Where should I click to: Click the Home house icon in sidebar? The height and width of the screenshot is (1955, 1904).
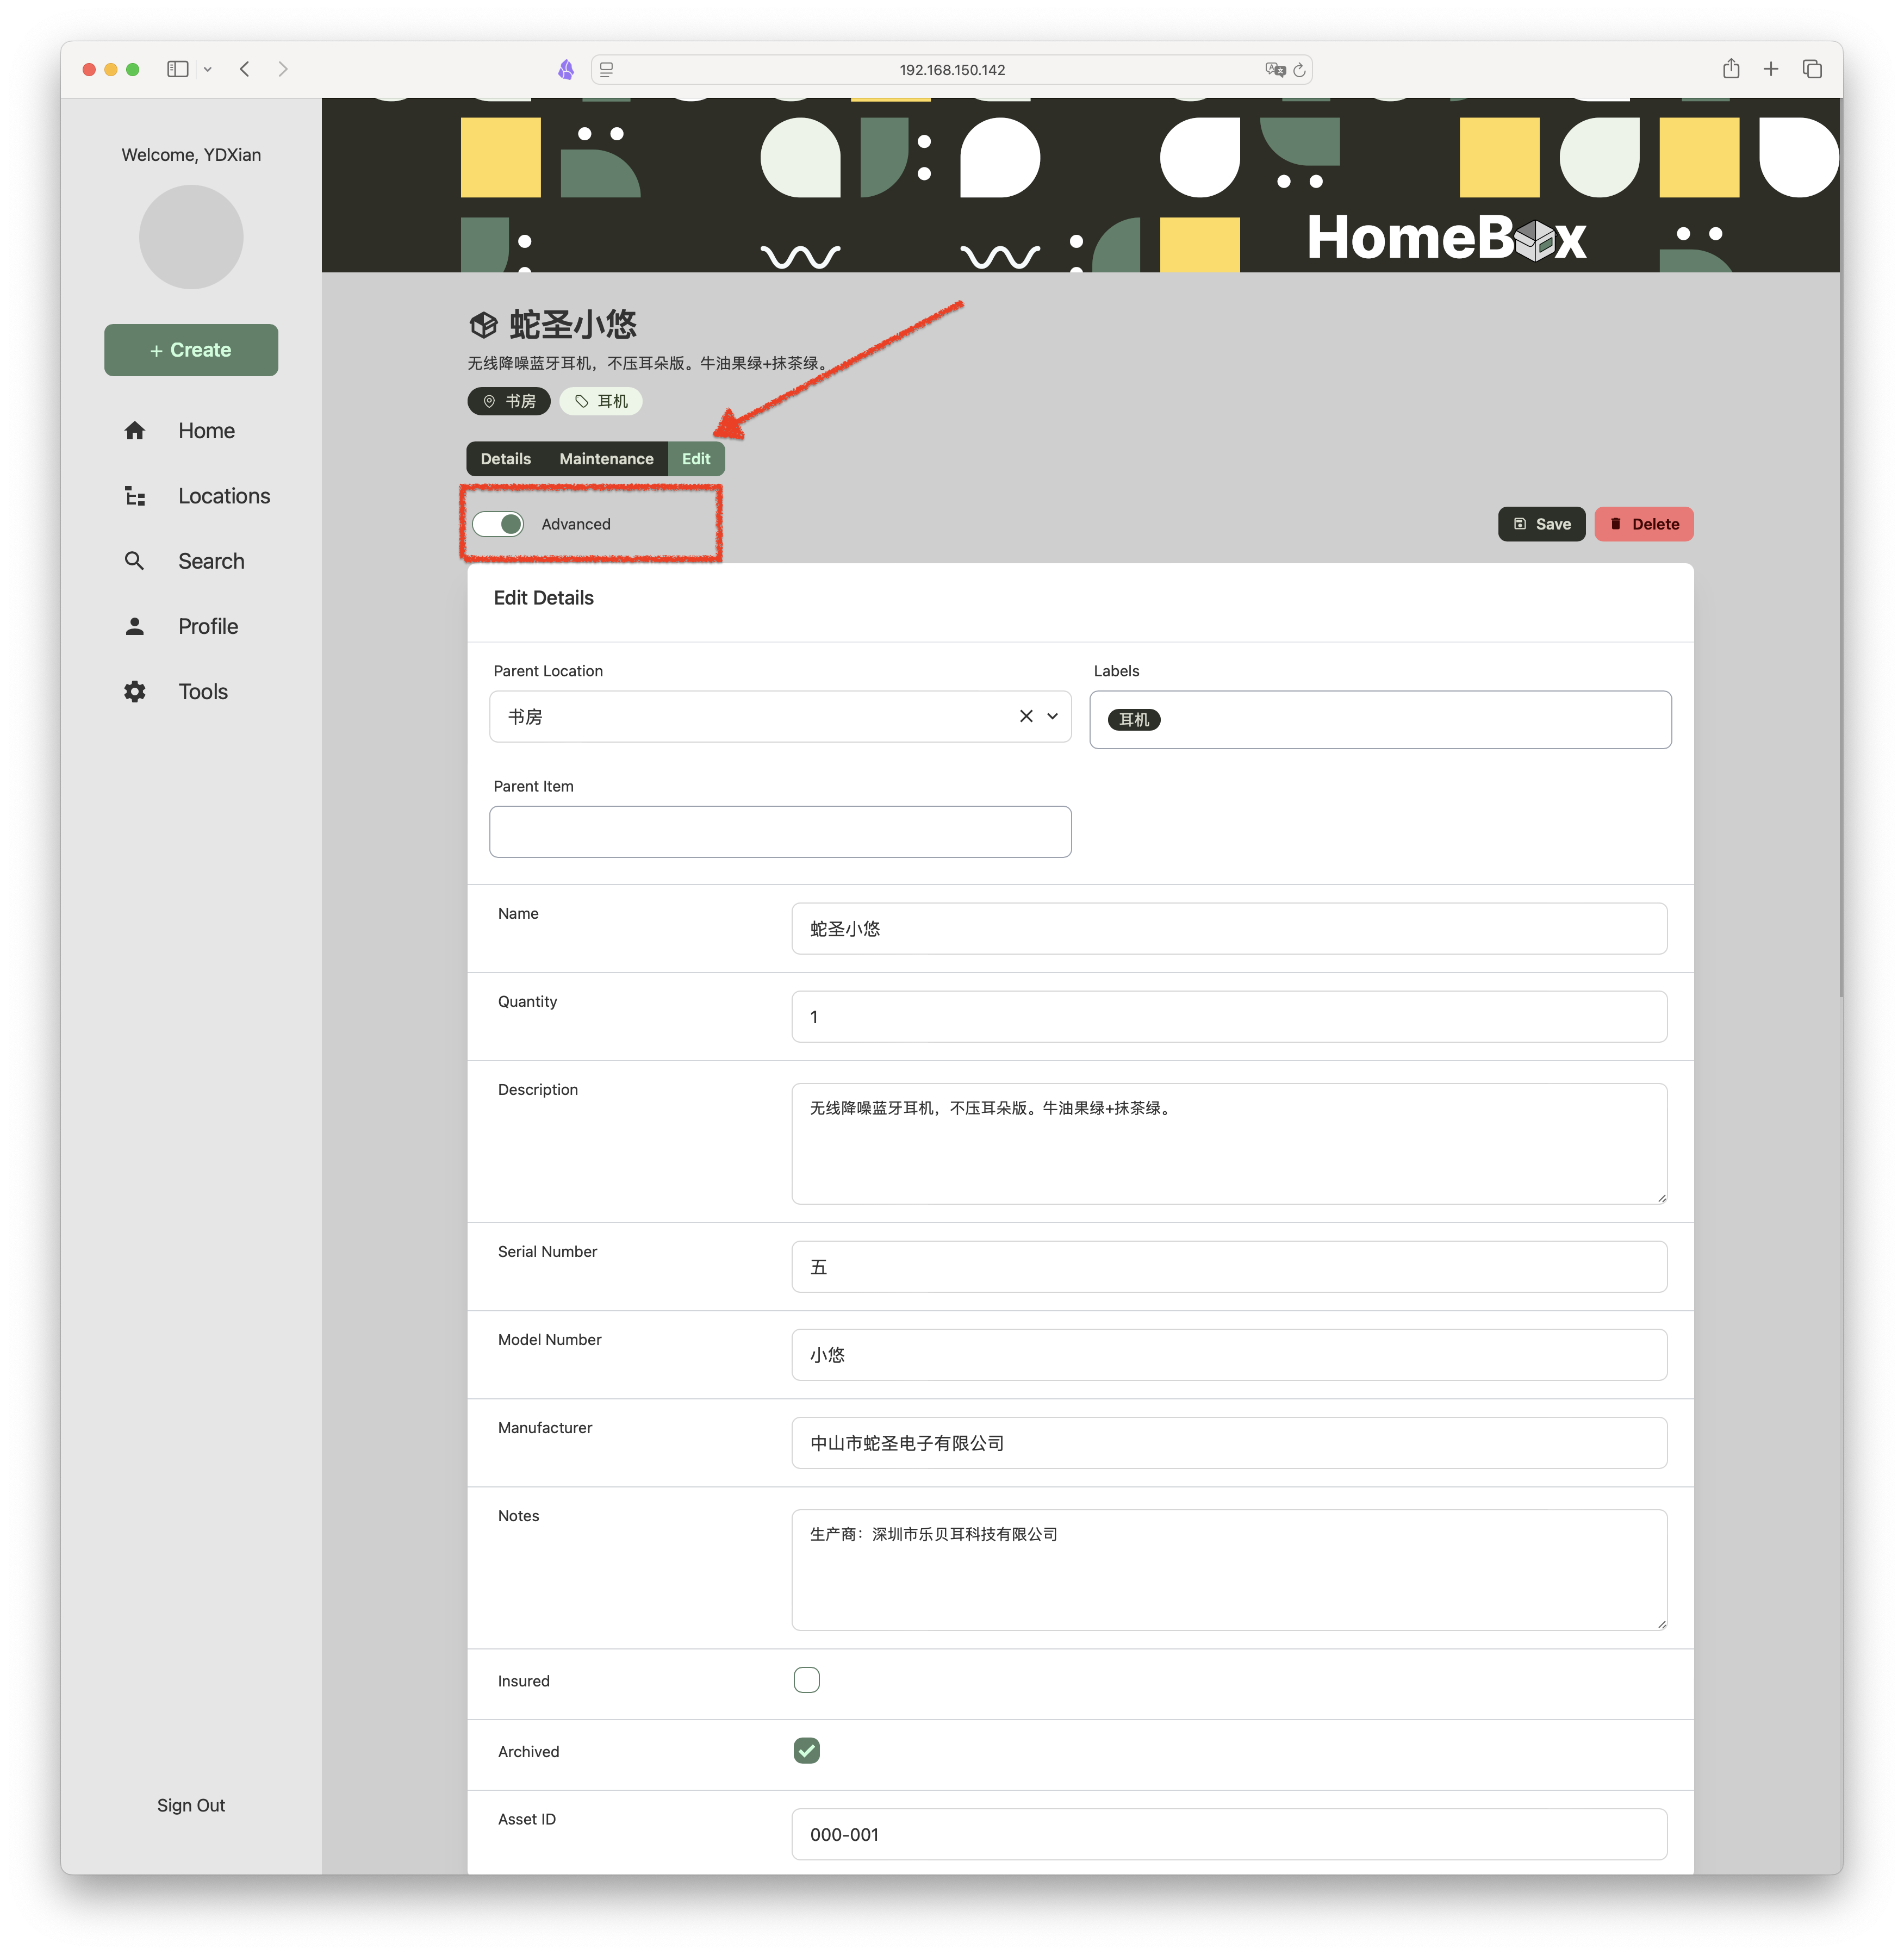[135, 431]
